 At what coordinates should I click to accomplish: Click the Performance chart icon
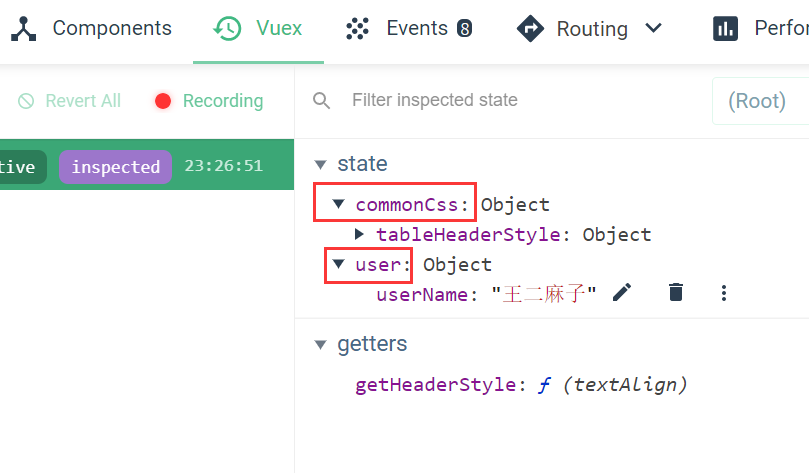tap(725, 29)
